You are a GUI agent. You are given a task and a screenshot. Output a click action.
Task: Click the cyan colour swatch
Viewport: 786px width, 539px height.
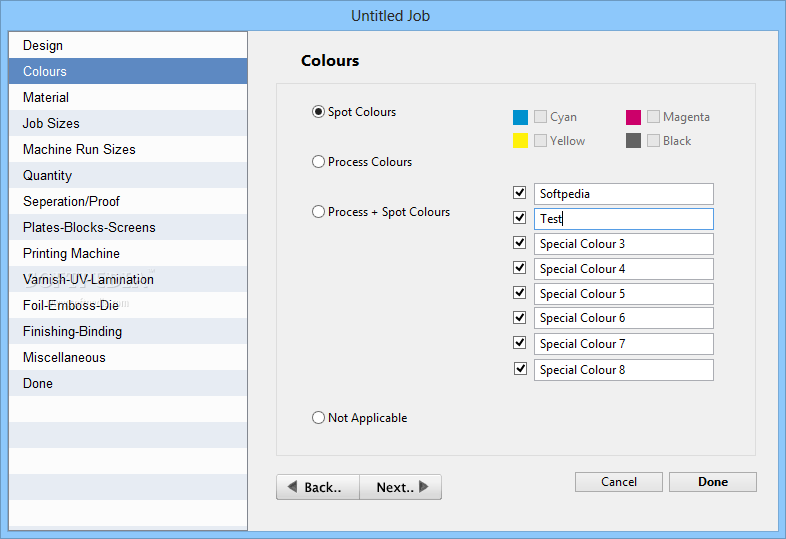point(520,117)
